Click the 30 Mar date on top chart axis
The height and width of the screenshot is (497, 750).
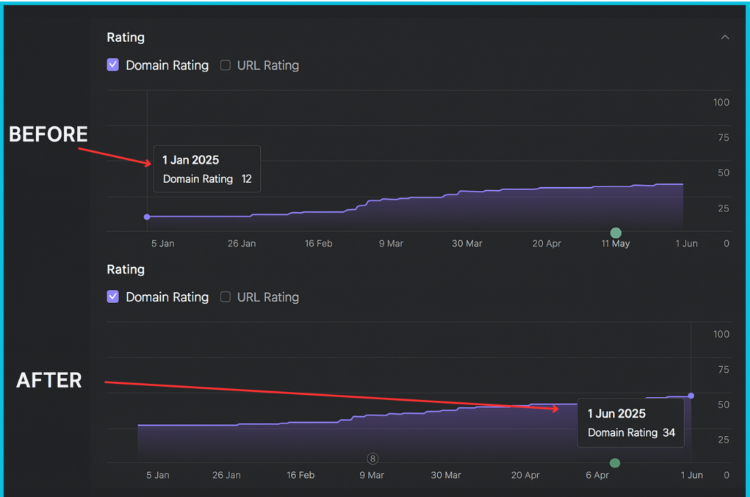pos(467,243)
